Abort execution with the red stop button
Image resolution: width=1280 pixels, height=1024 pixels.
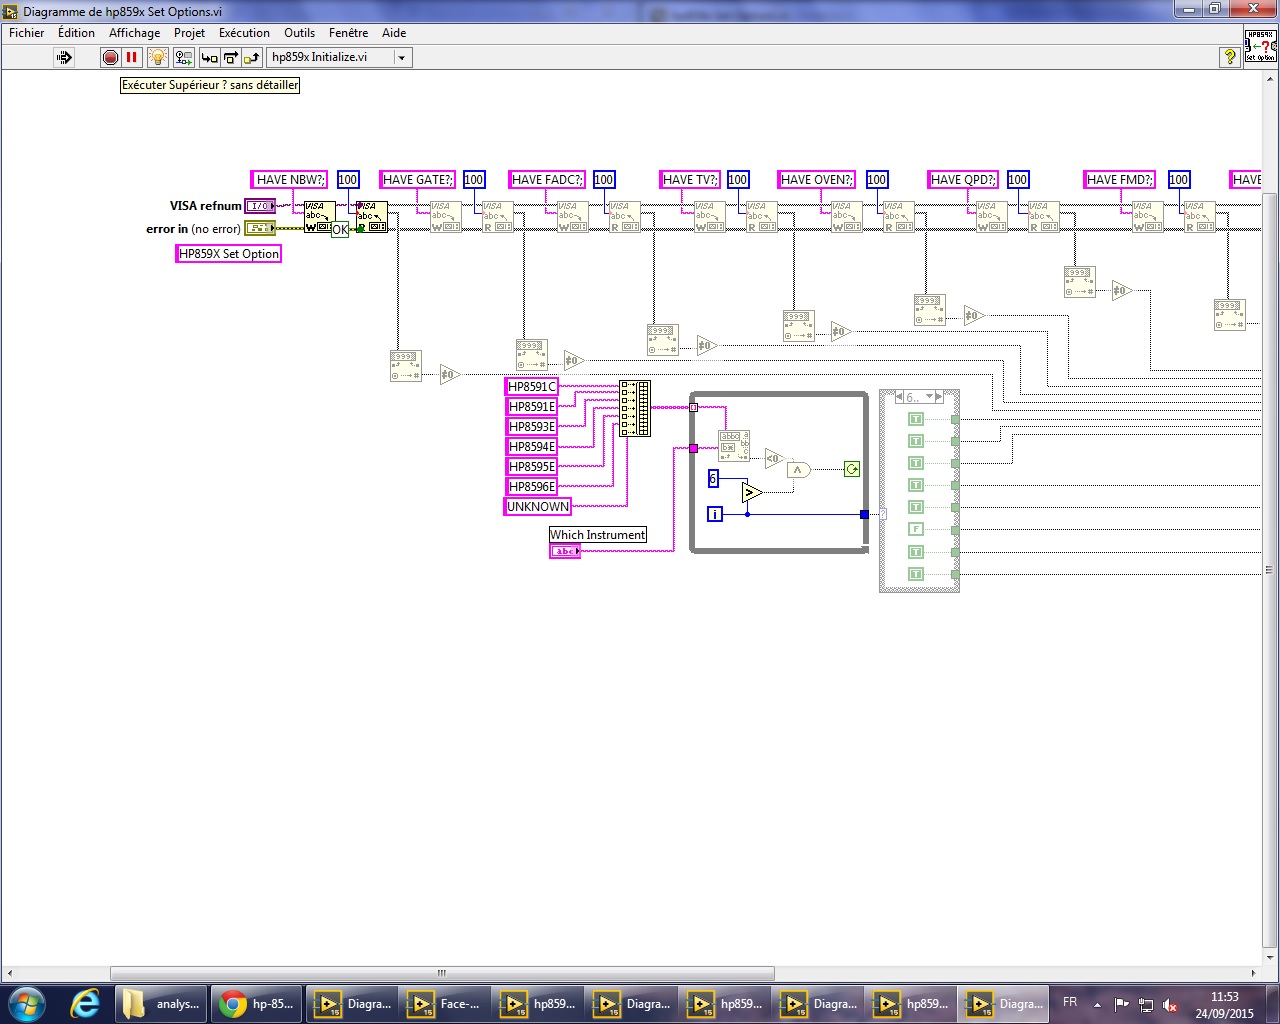click(110, 58)
